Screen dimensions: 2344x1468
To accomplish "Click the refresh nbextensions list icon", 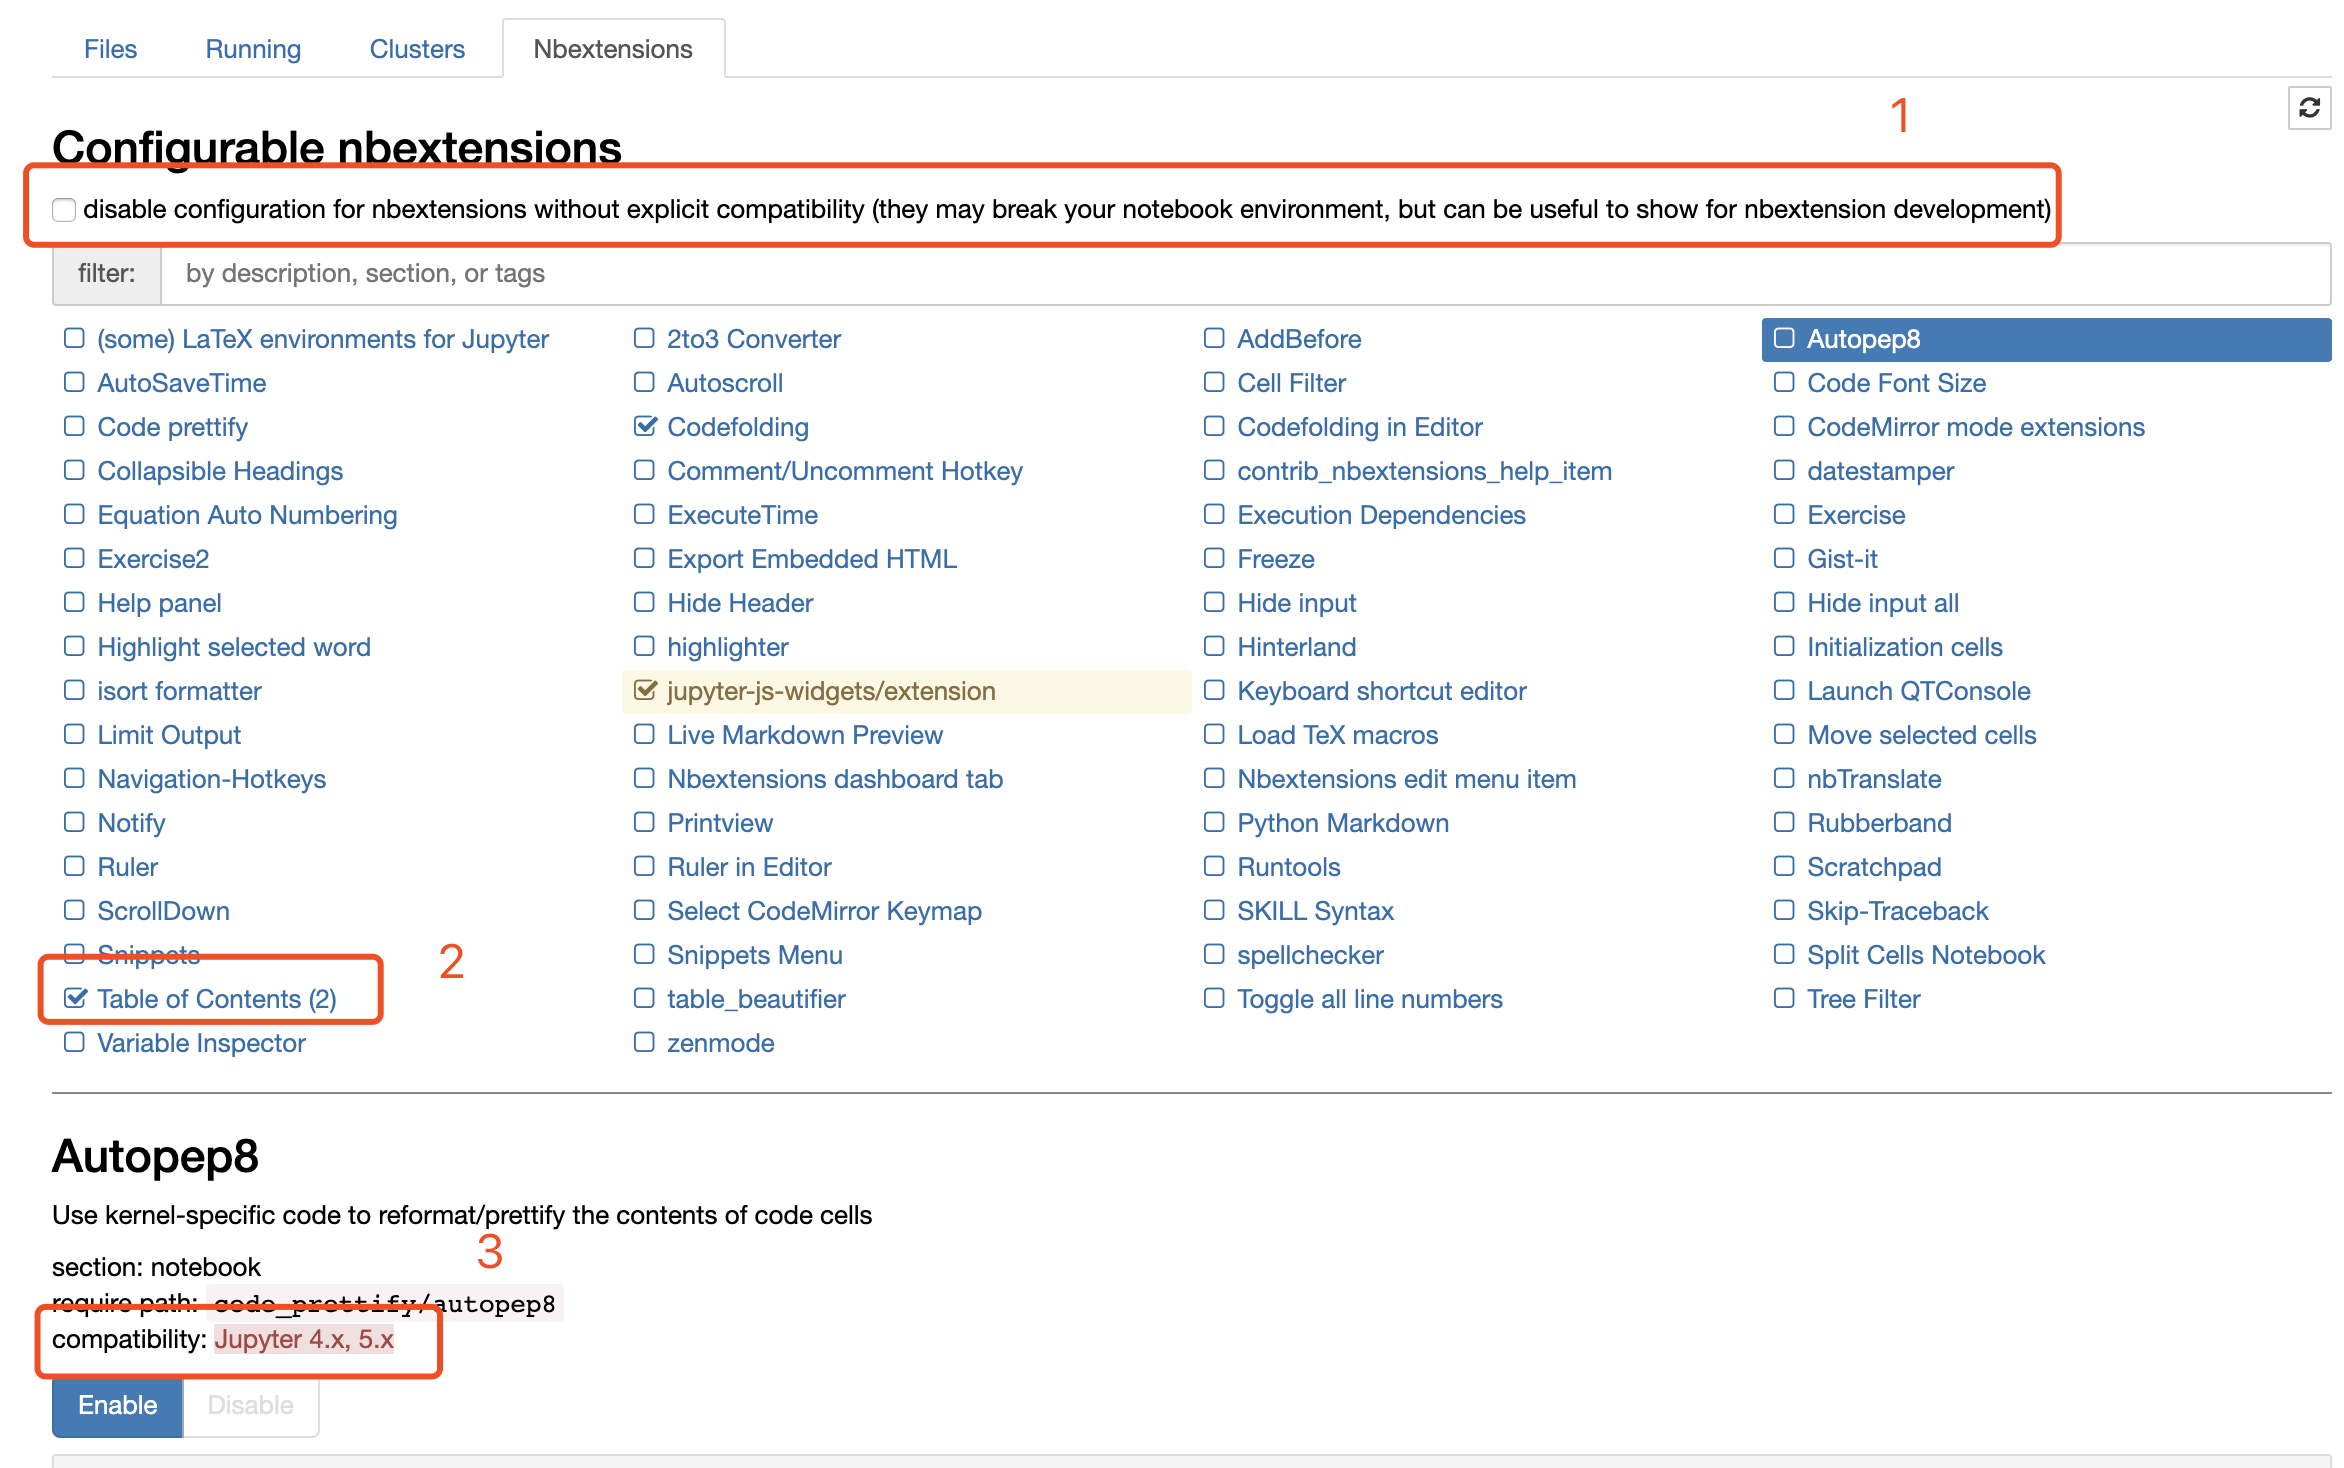I will 2309,108.
